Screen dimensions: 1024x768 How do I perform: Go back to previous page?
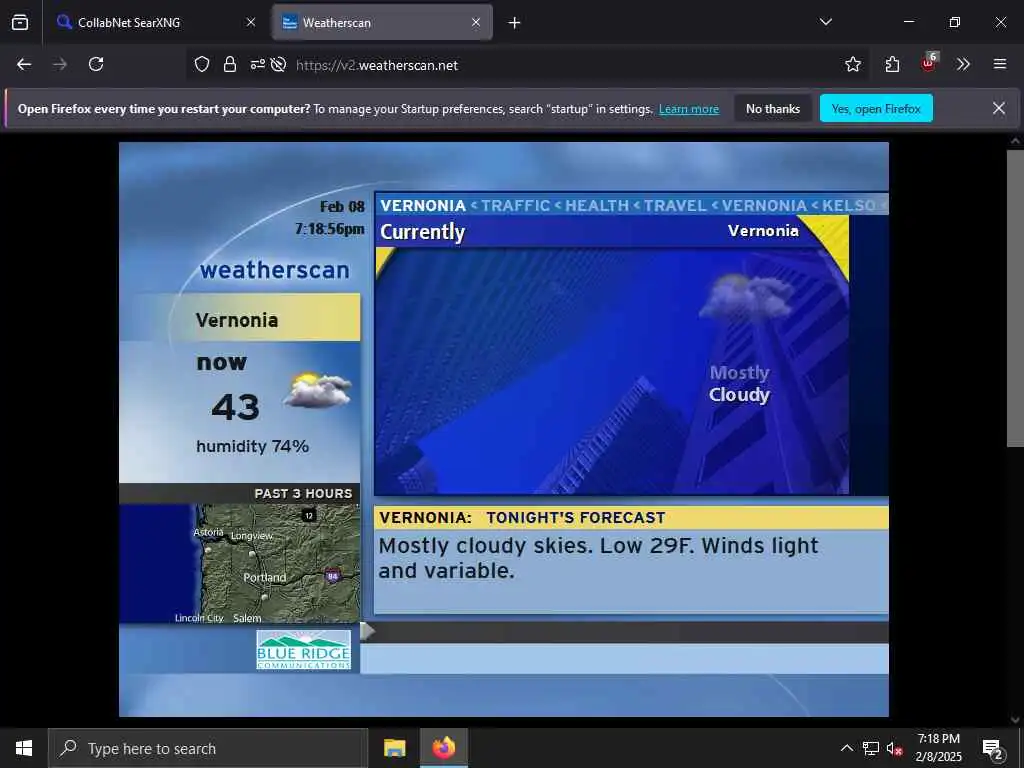[x=24, y=64]
